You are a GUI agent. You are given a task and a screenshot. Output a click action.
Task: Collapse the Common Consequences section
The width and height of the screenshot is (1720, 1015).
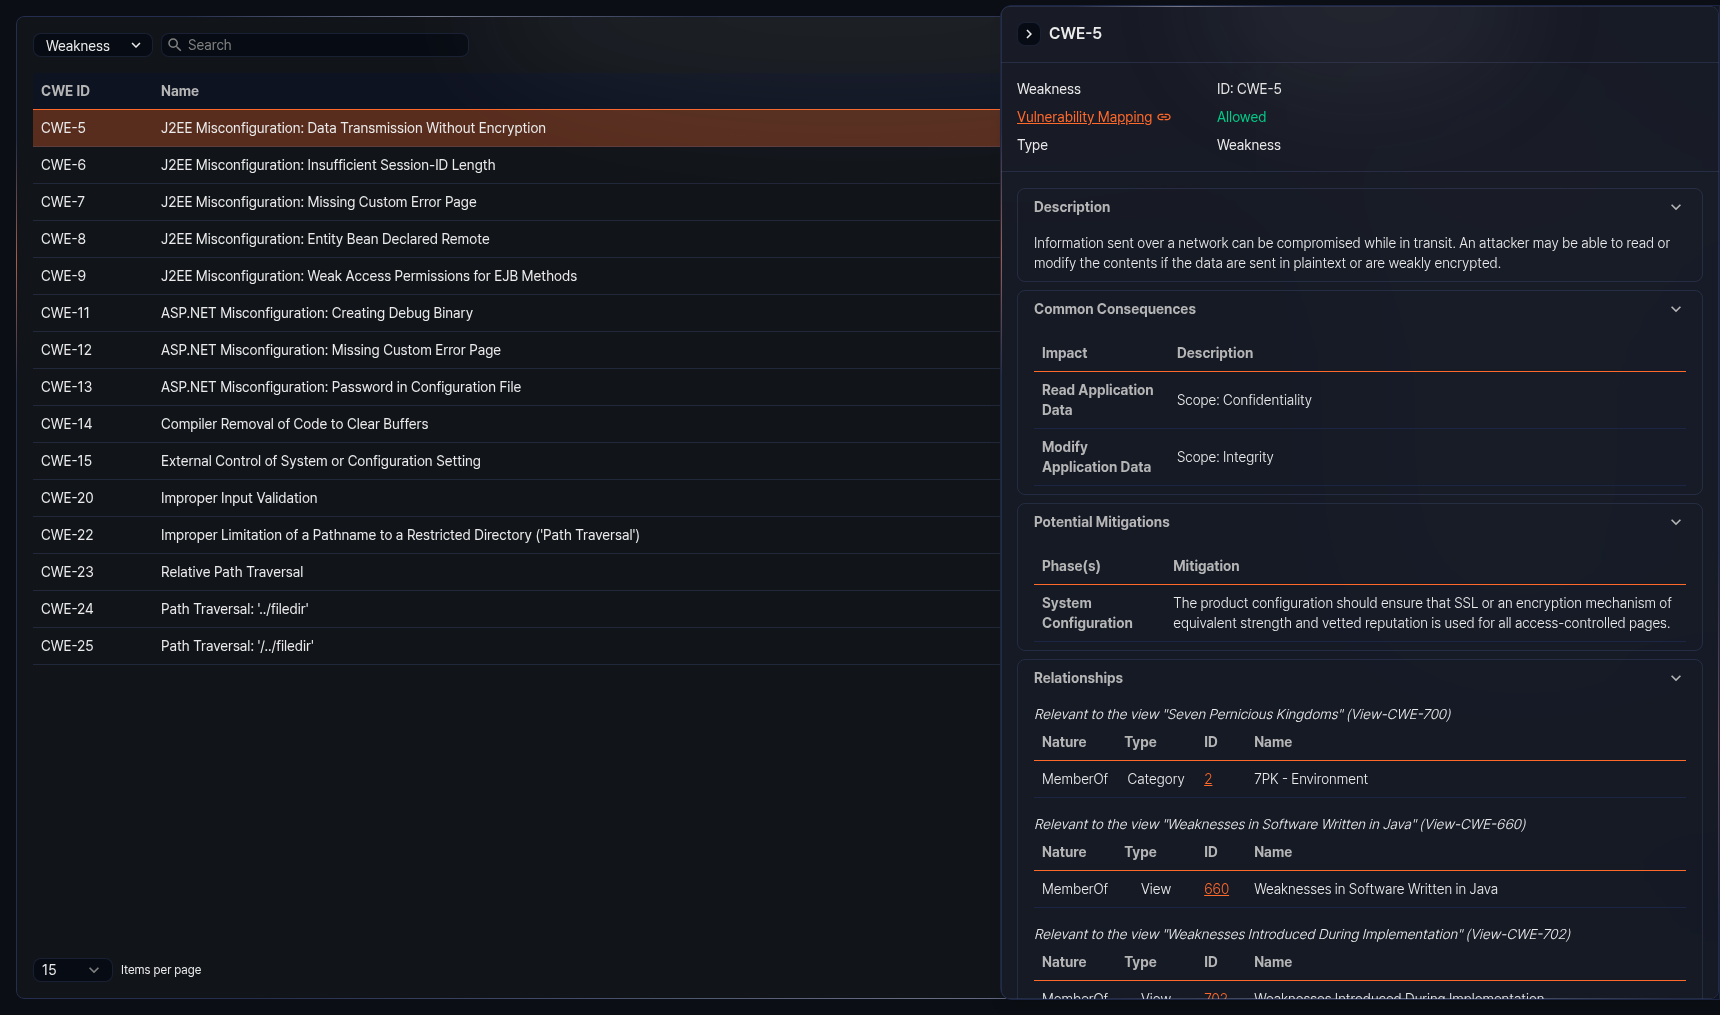point(1676,309)
